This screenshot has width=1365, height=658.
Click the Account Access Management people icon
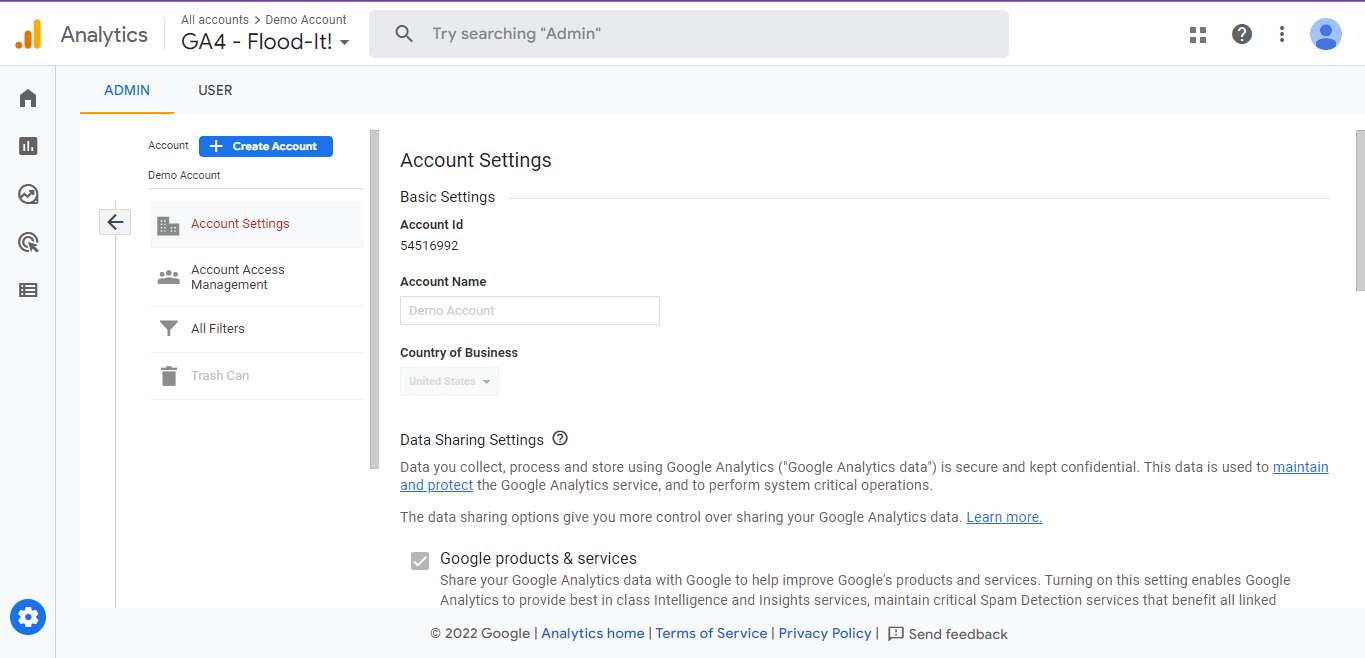tap(169, 277)
